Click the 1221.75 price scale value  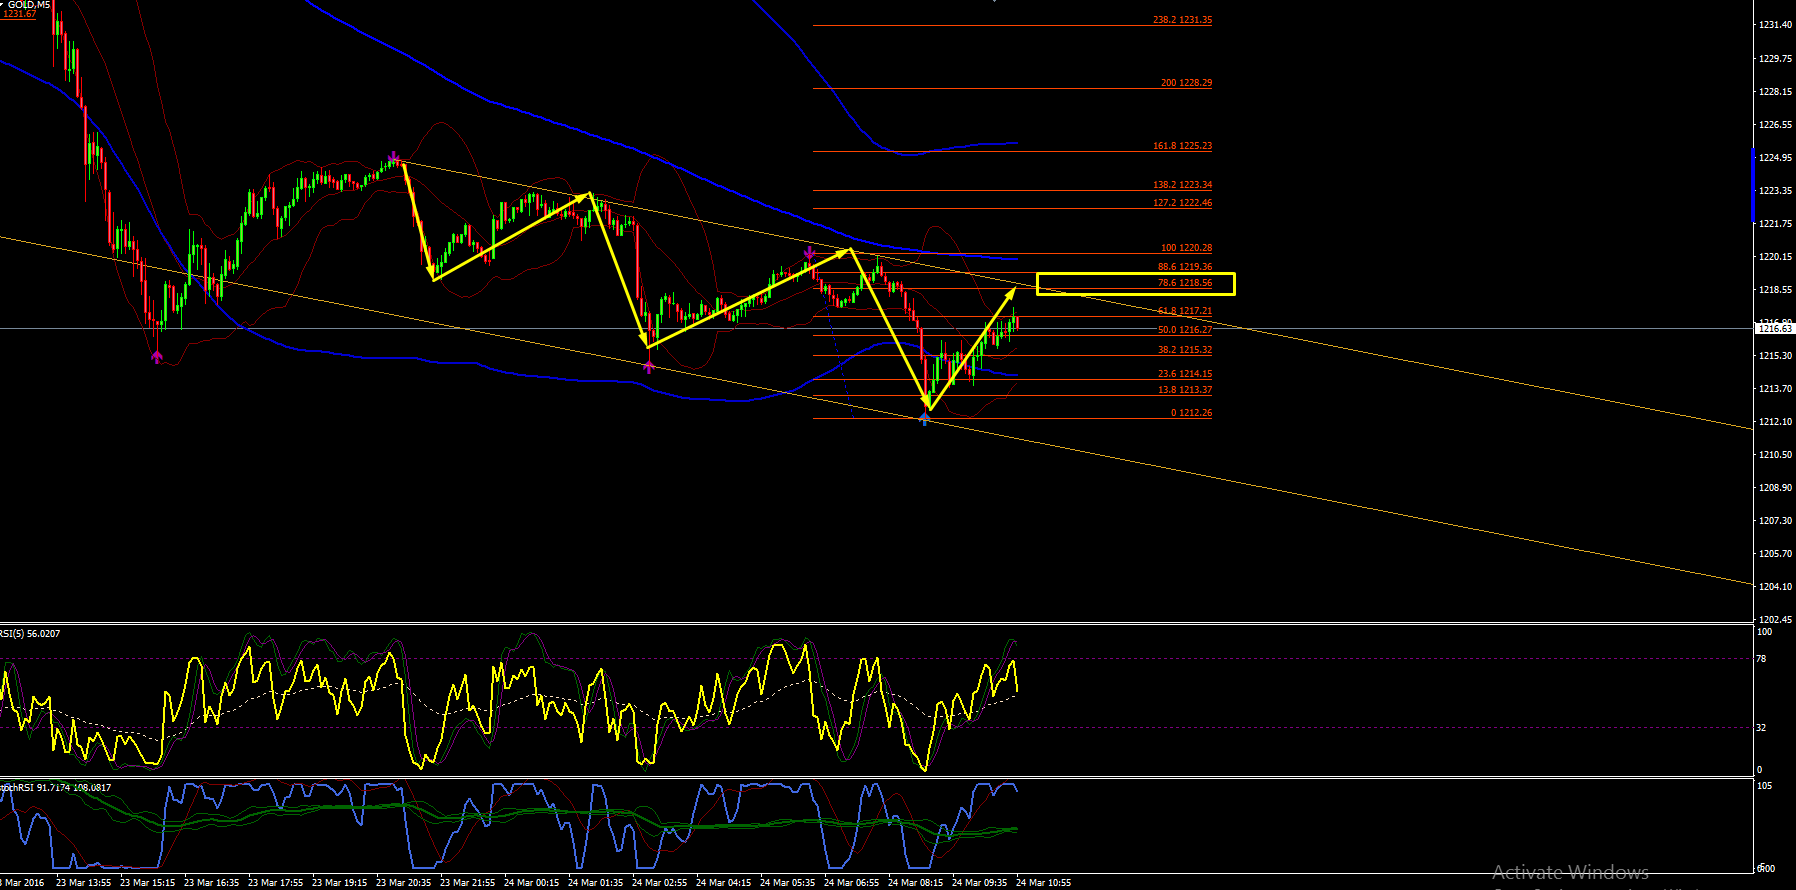click(x=1775, y=224)
